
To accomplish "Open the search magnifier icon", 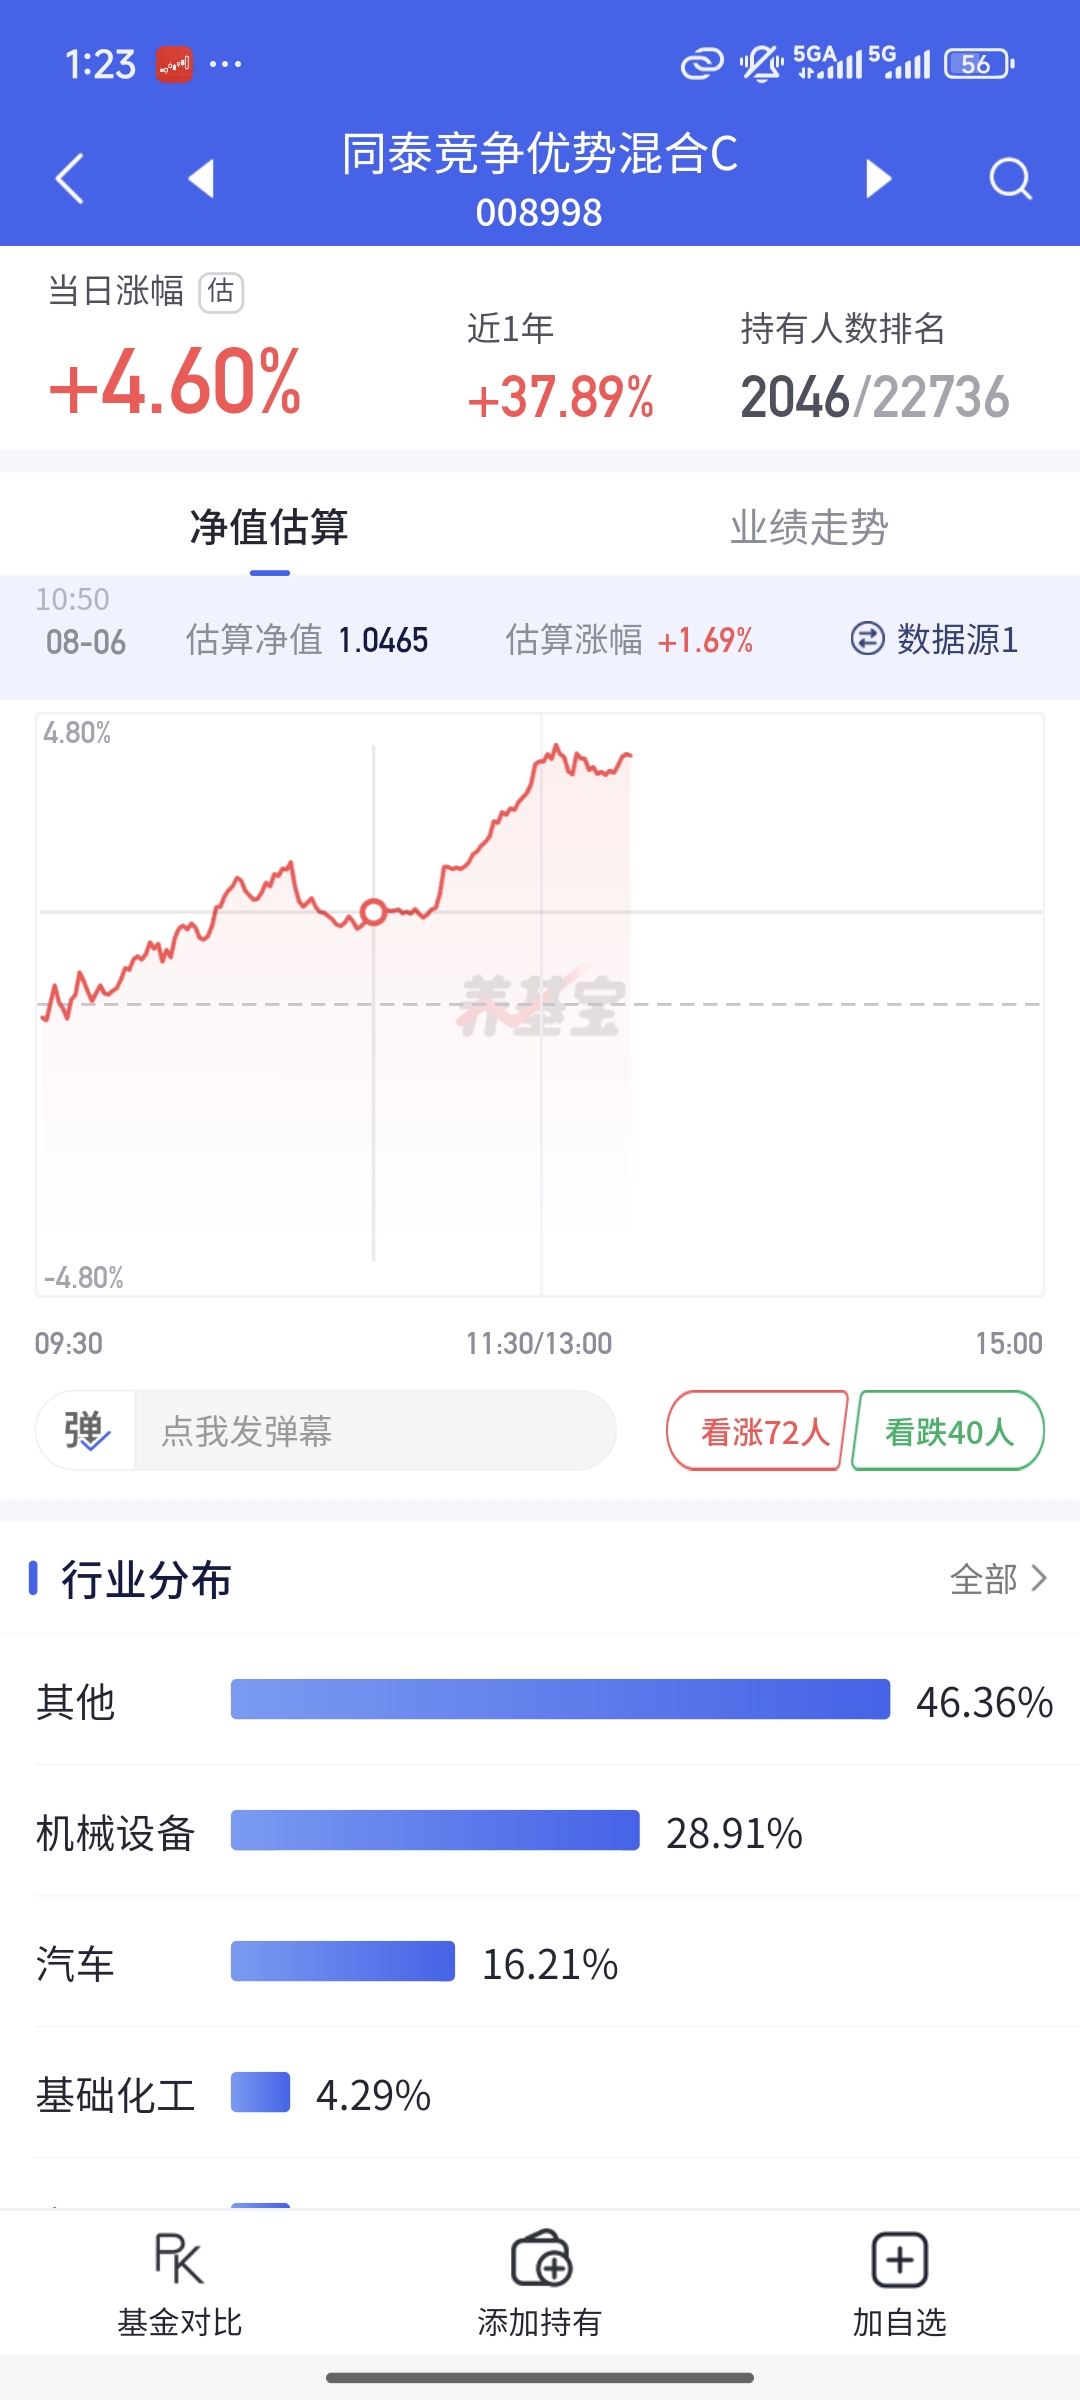I will pyautogui.click(x=1010, y=179).
